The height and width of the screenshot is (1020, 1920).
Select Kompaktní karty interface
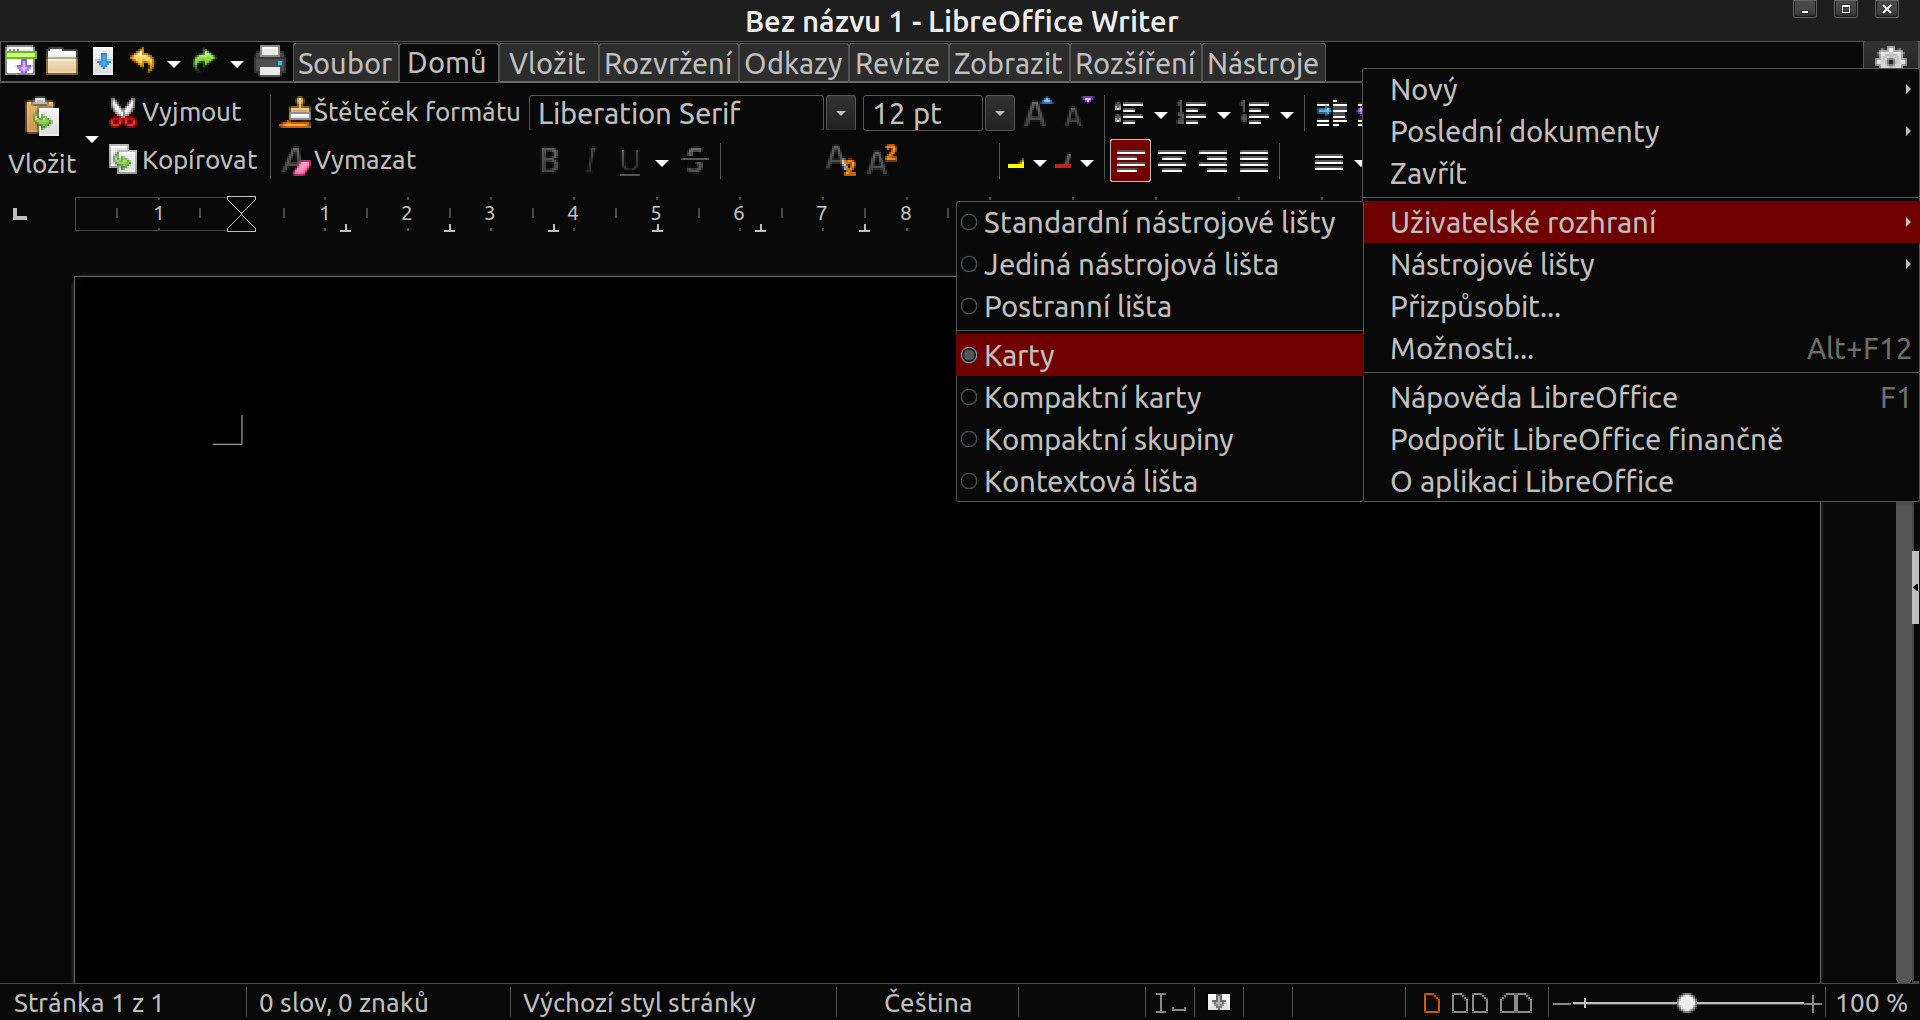[1160, 397]
